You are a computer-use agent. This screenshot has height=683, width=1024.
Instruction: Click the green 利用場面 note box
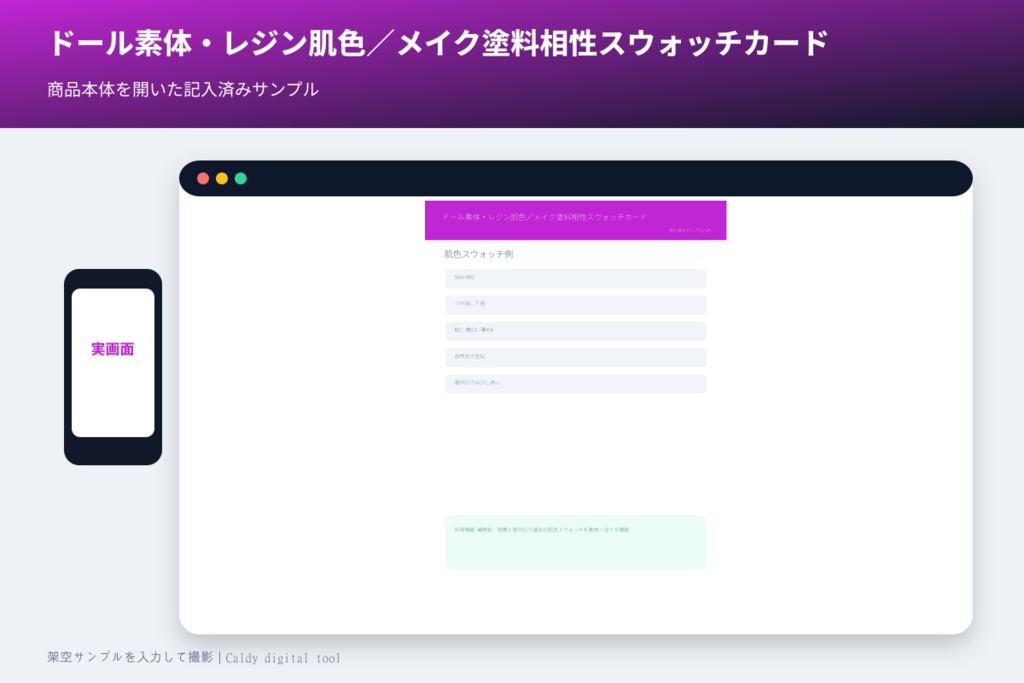click(575, 542)
